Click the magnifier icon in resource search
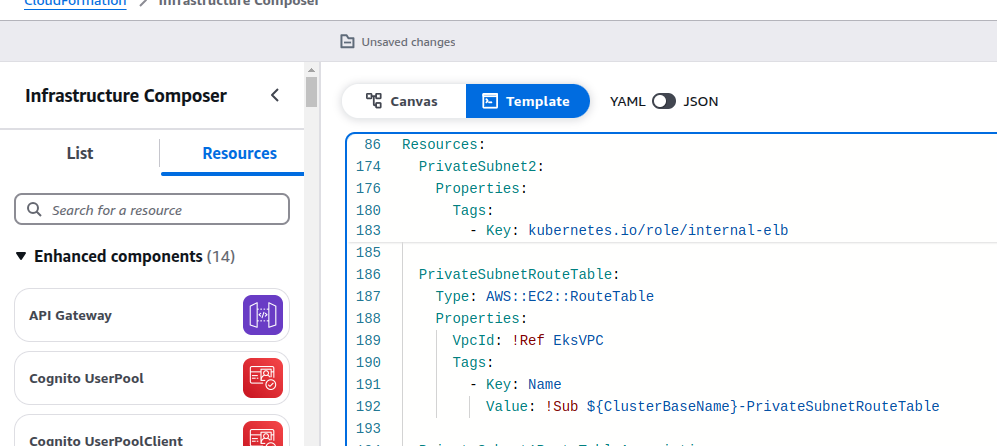 click(35, 210)
